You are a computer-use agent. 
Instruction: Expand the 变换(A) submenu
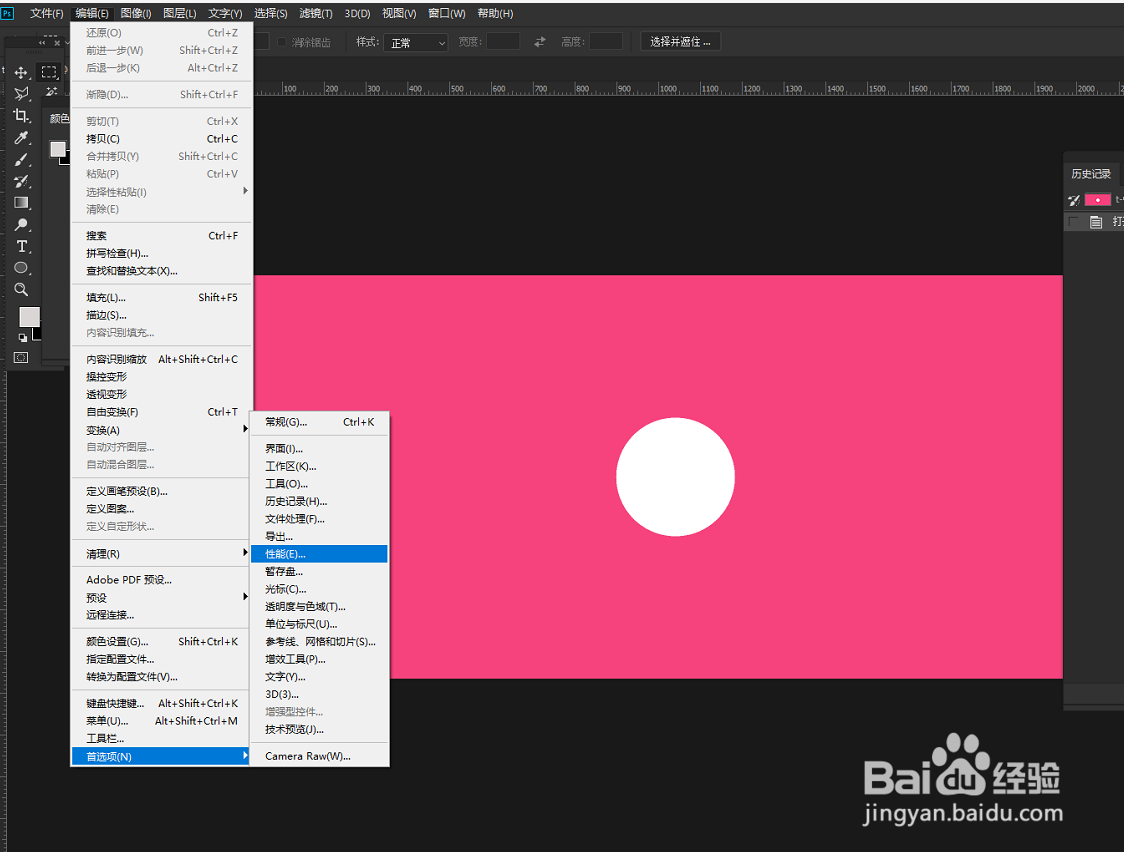point(162,430)
